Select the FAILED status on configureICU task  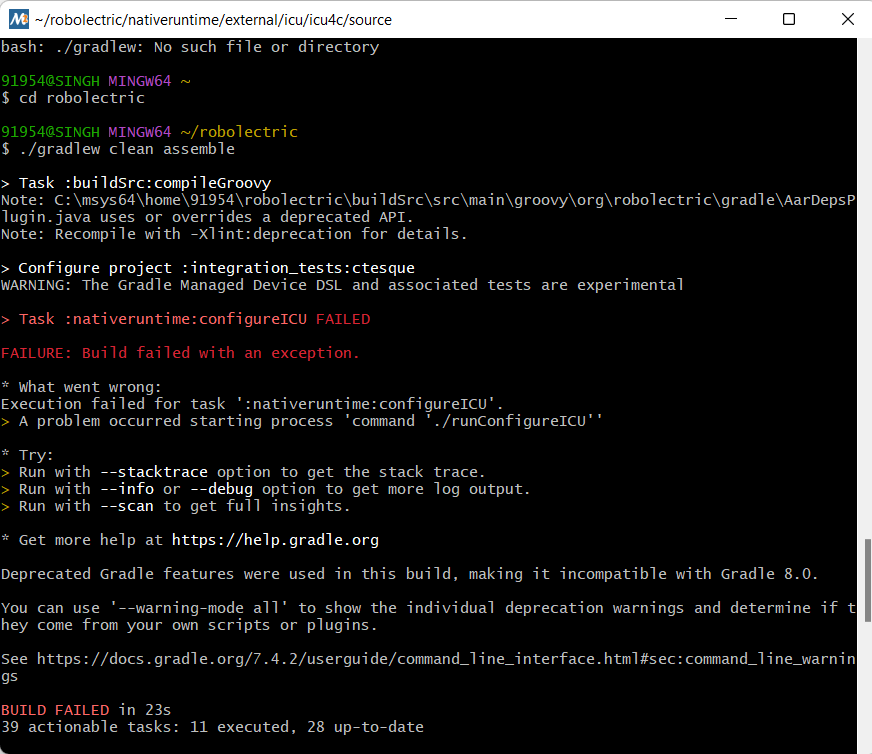click(x=343, y=319)
